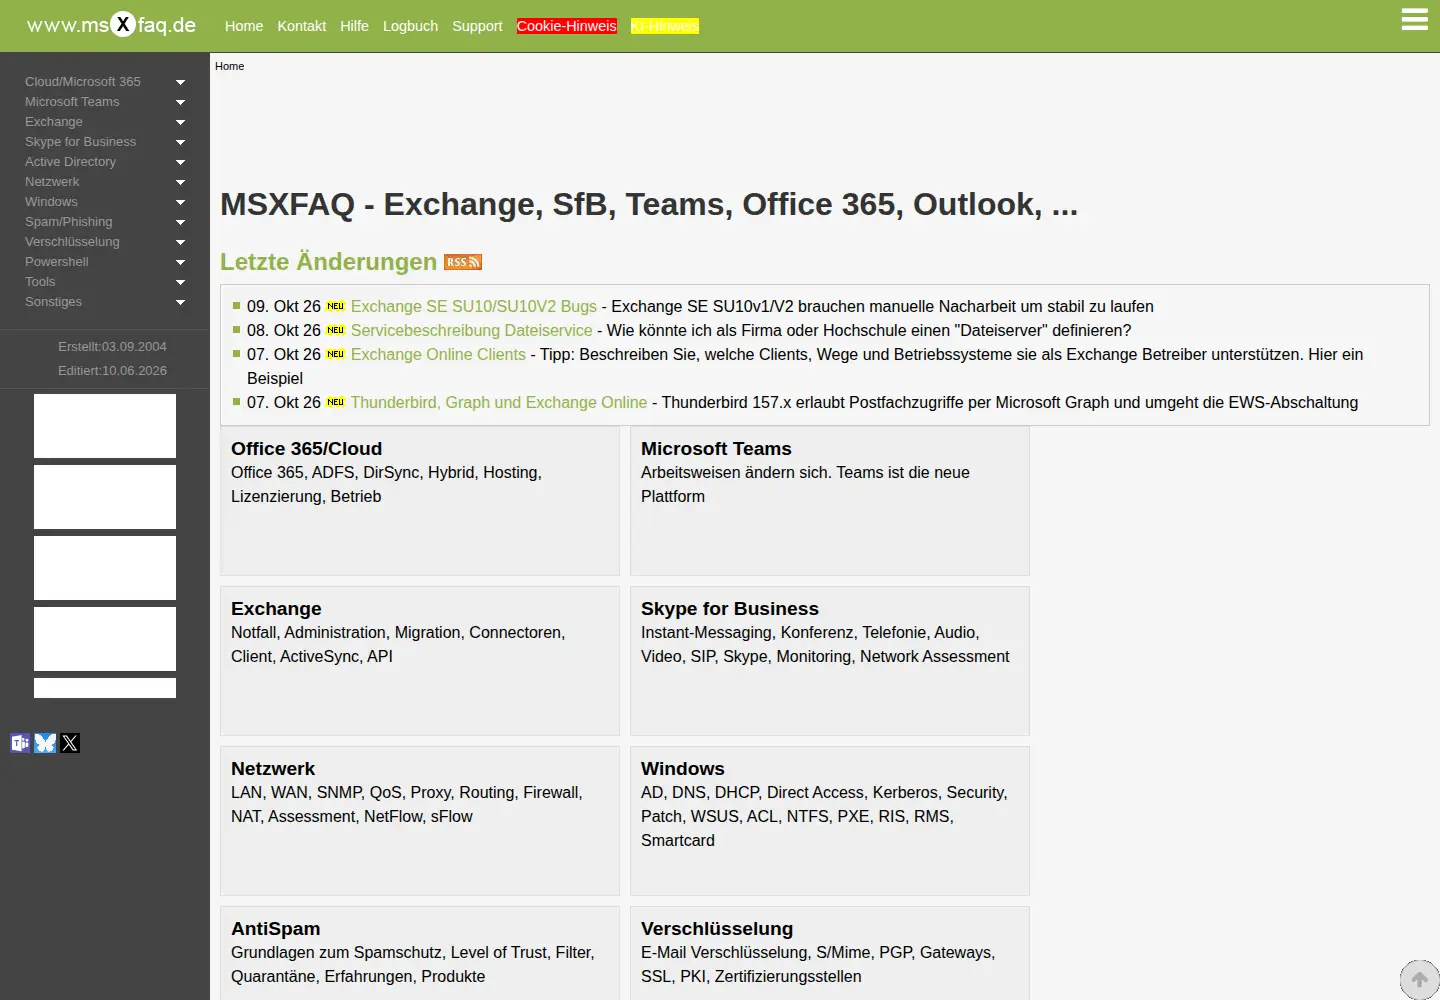Open Logbuch in the top navigation

click(410, 26)
